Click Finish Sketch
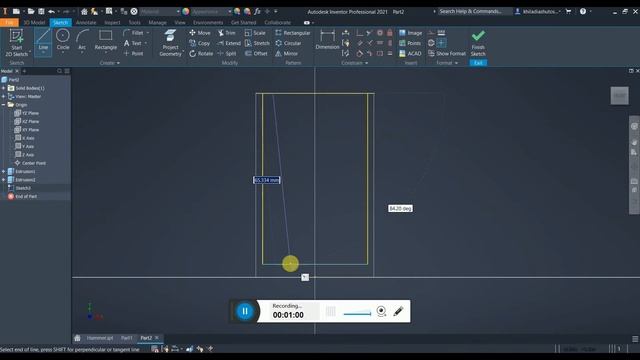Screen dimensions: 640x360 (478, 43)
